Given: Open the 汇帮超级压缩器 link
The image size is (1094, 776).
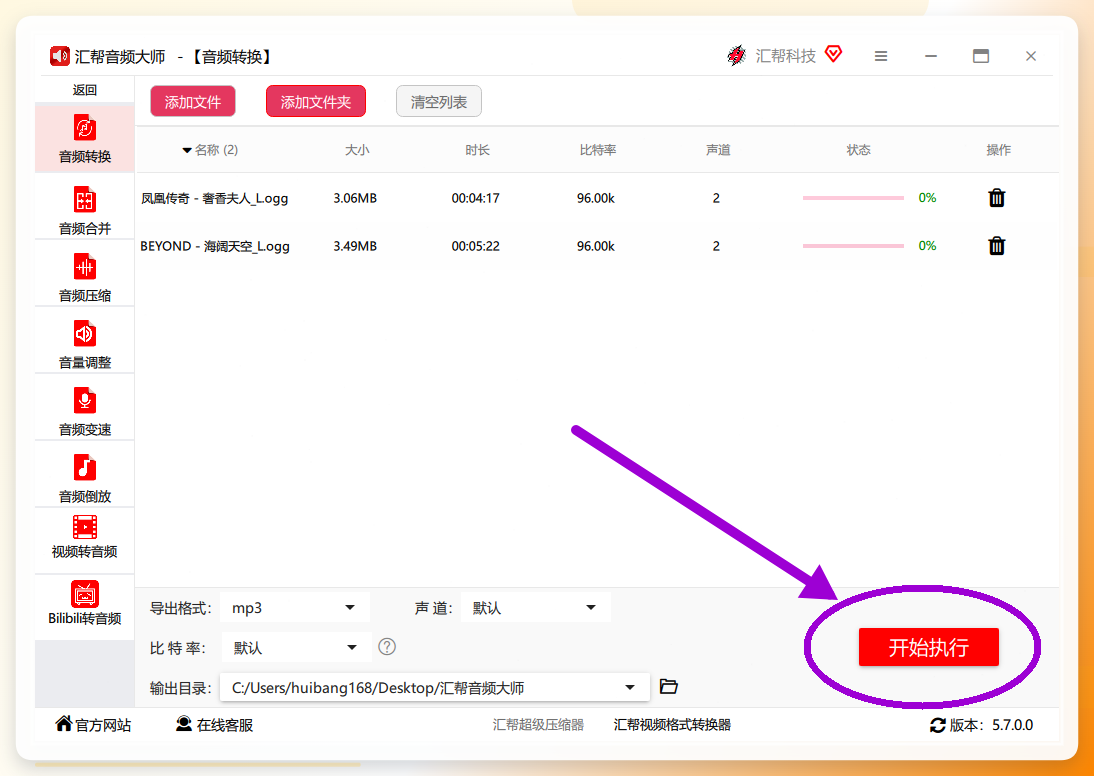Looking at the screenshot, I should point(538,725).
